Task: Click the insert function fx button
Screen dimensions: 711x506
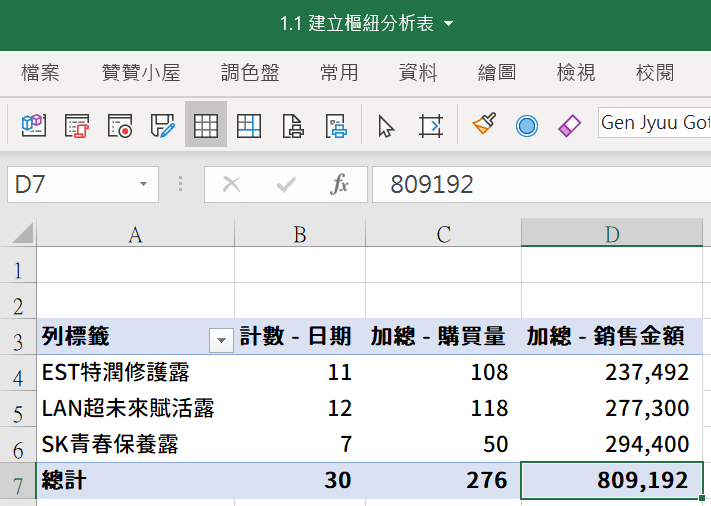Action: (x=339, y=184)
